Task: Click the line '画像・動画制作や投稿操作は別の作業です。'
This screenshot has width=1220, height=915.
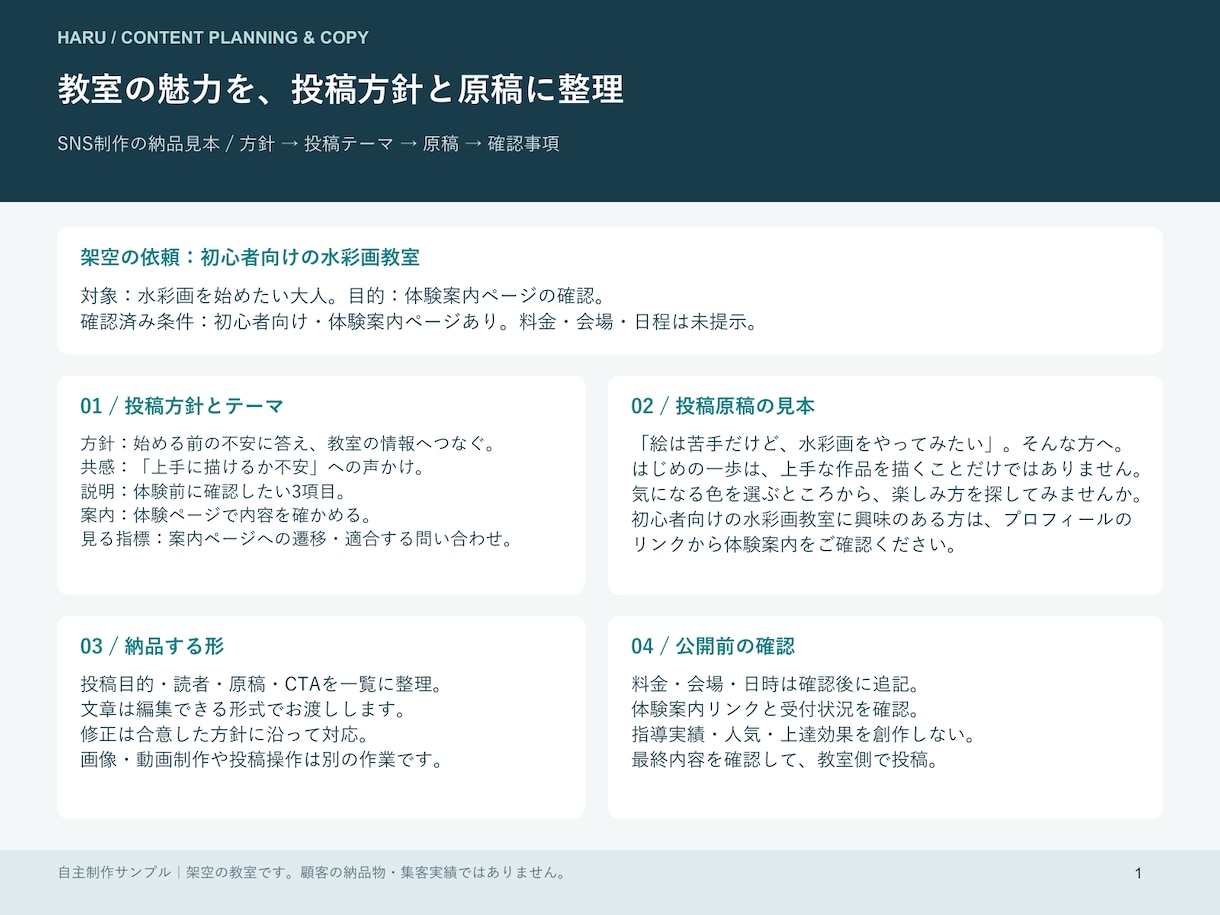Action: click(x=261, y=759)
